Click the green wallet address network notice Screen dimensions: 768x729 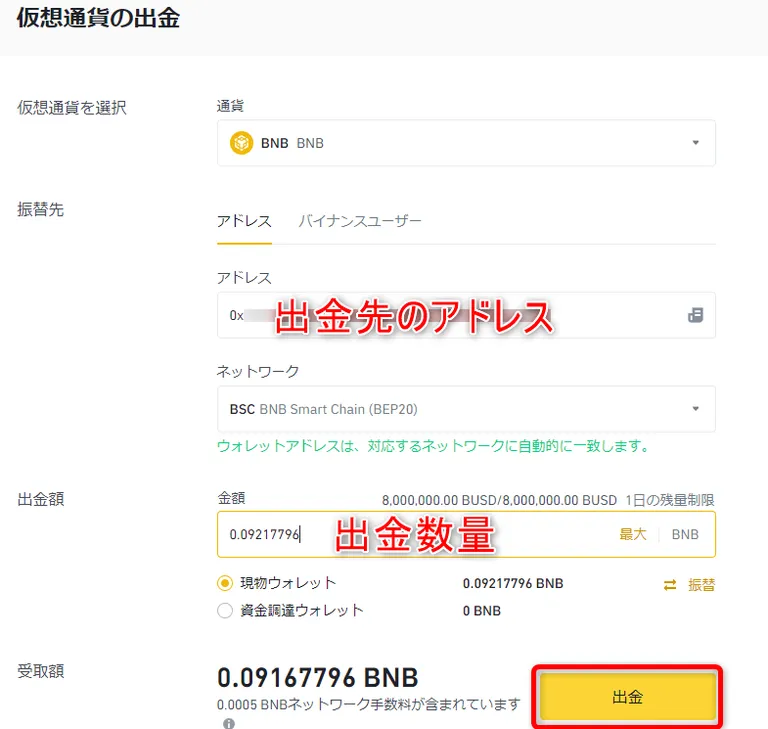(433, 446)
